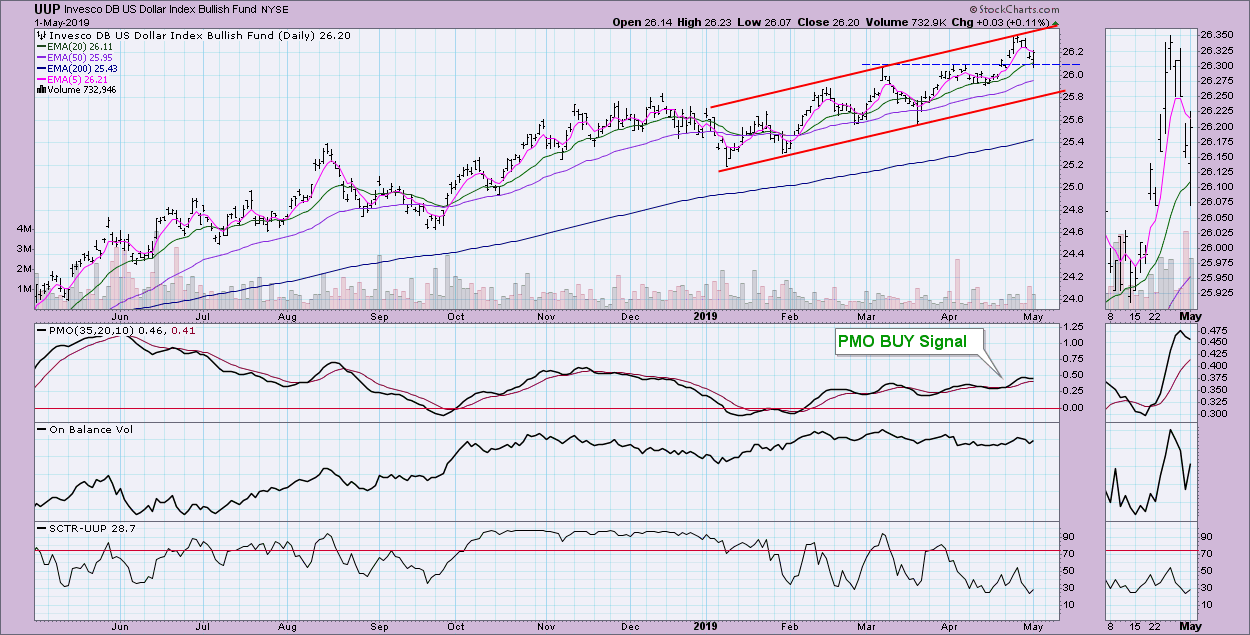Click the EMA(5) 26.21 legend entry

pos(76,78)
